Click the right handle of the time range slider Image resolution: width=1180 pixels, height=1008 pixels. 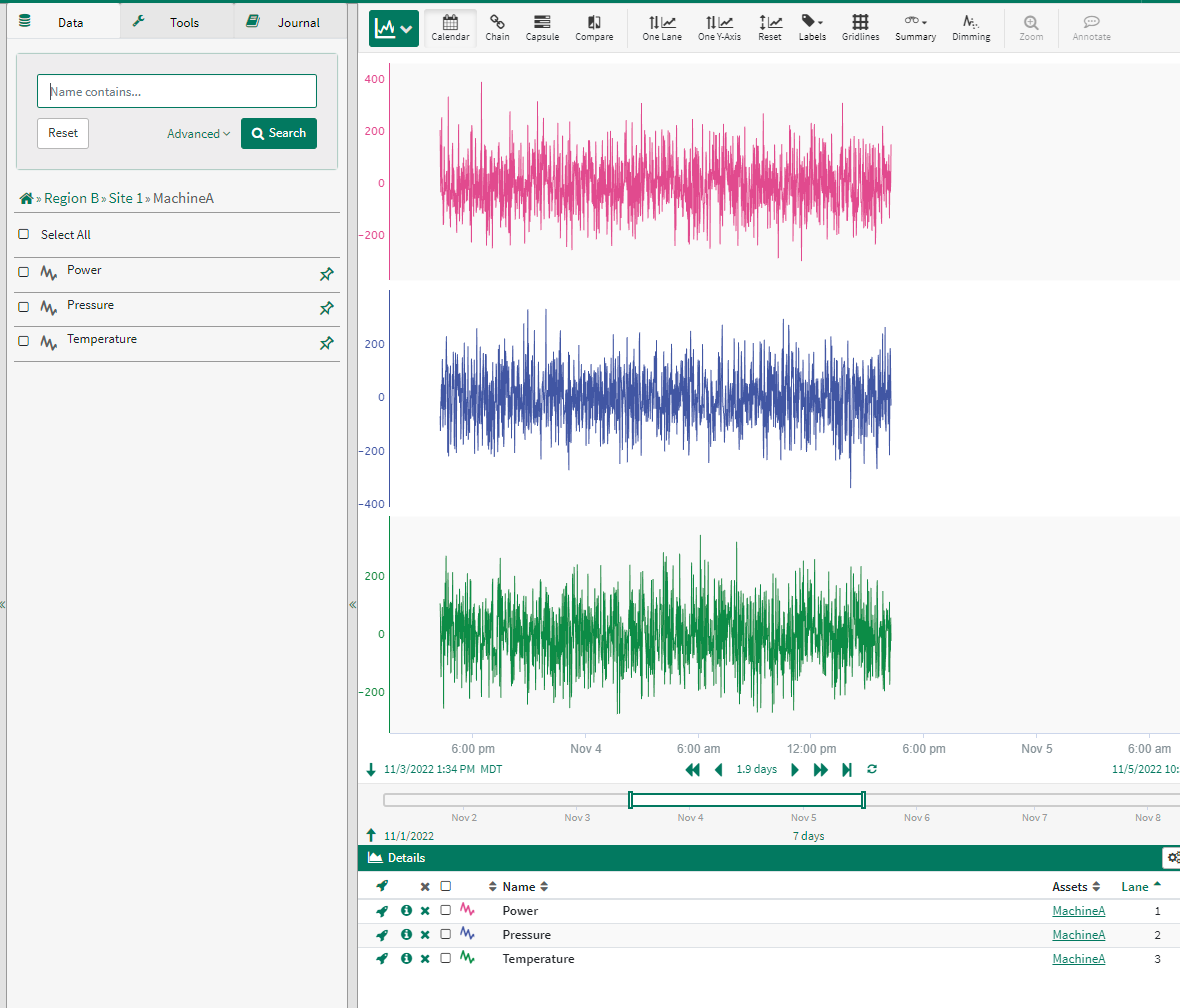coord(863,800)
